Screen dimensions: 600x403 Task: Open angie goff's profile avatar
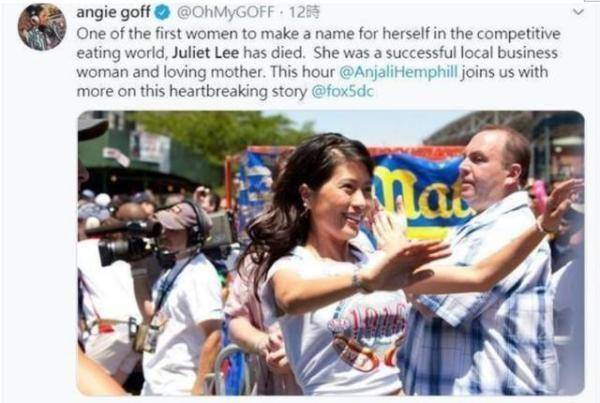(x=42, y=27)
